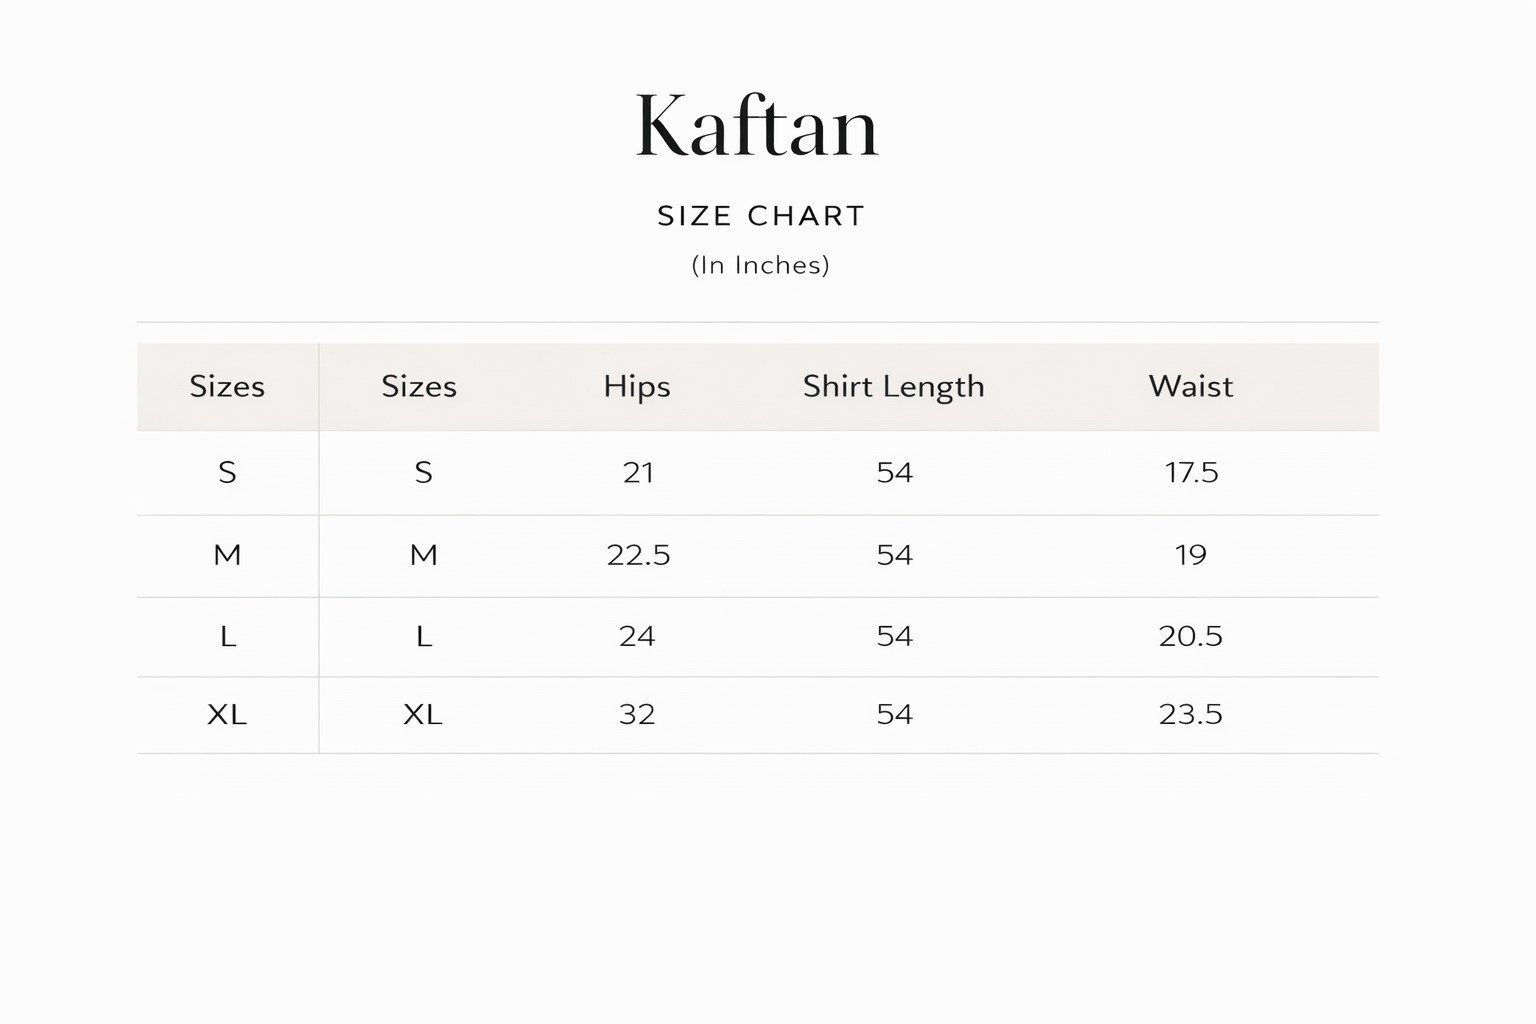
Task: Select the Waist column header
Action: [x=1190, y=386]
